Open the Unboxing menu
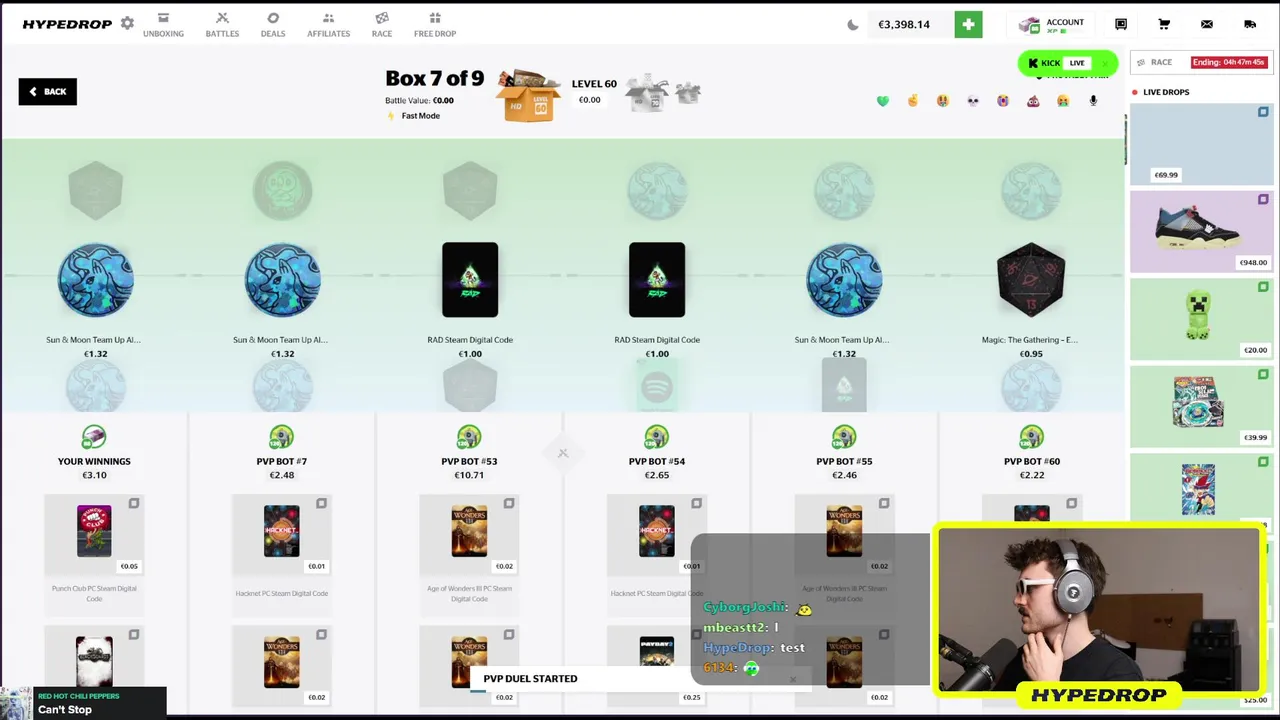The width and height of the screenshot is (1280, 720). (x=163, y=25)
